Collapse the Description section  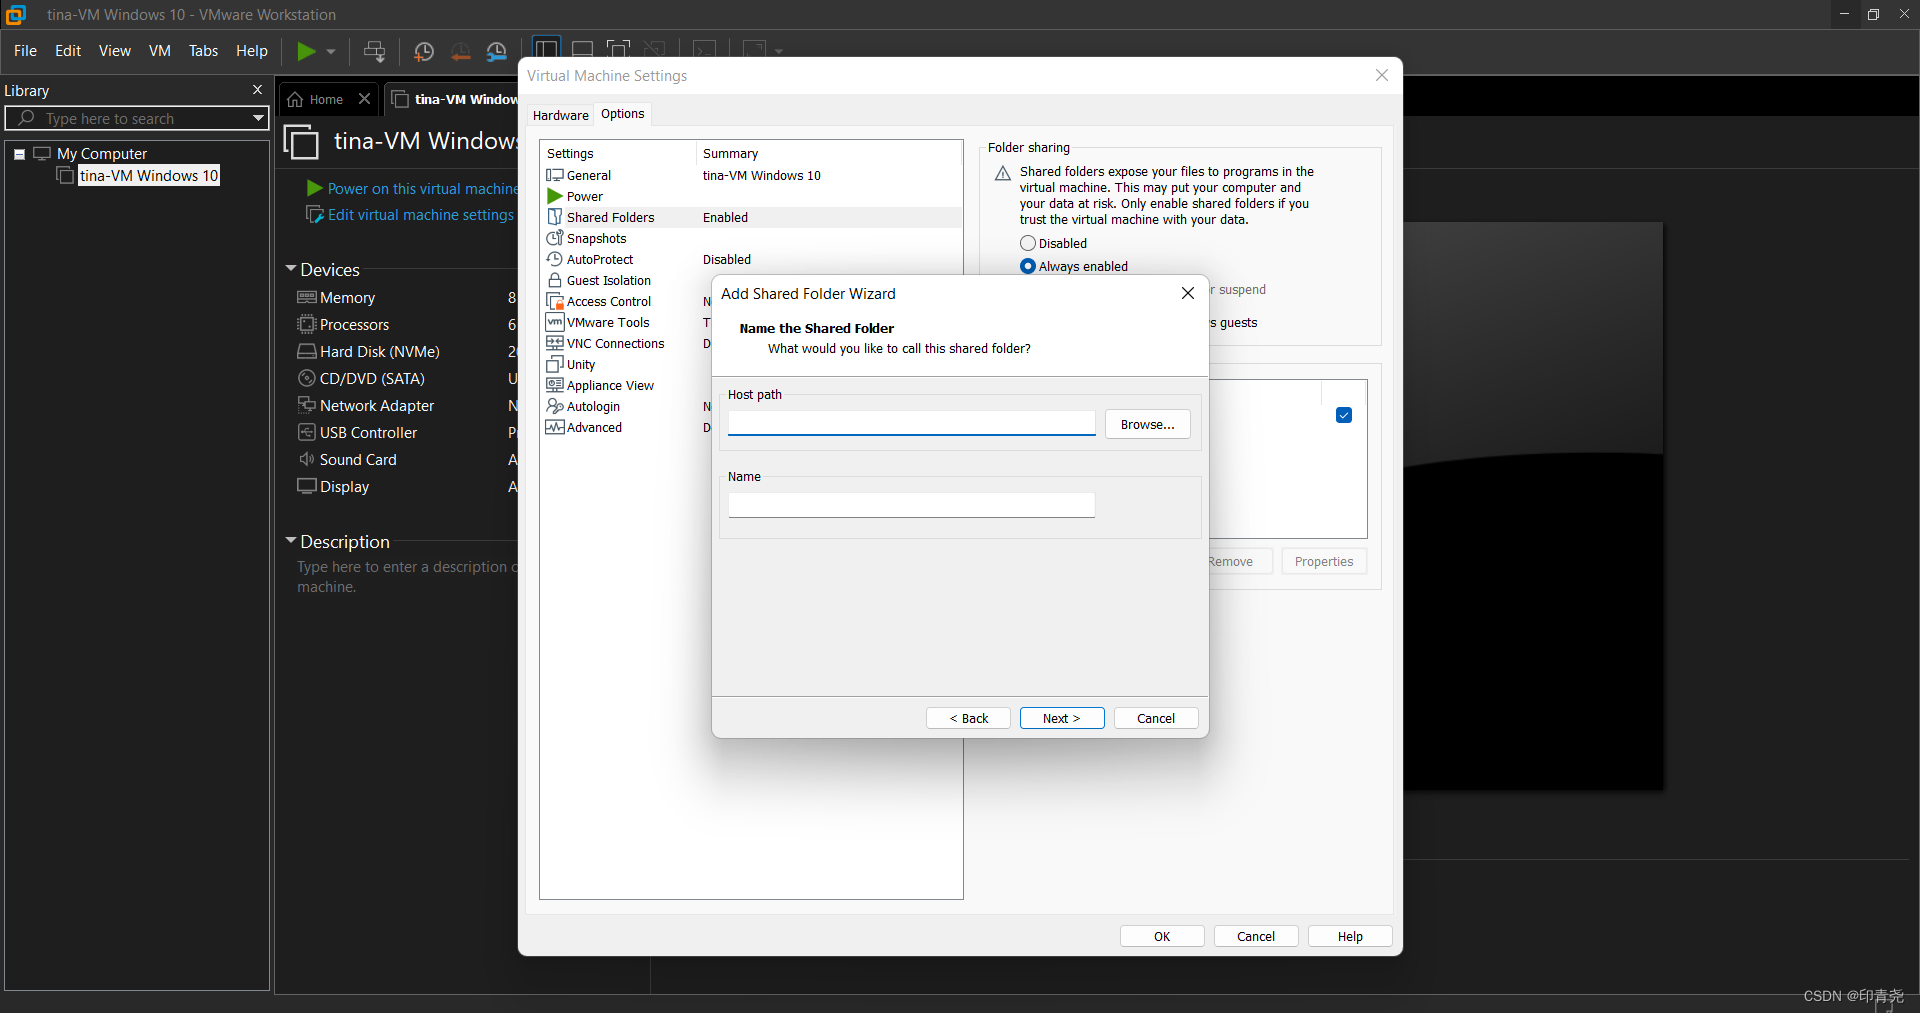pos(291,541)
